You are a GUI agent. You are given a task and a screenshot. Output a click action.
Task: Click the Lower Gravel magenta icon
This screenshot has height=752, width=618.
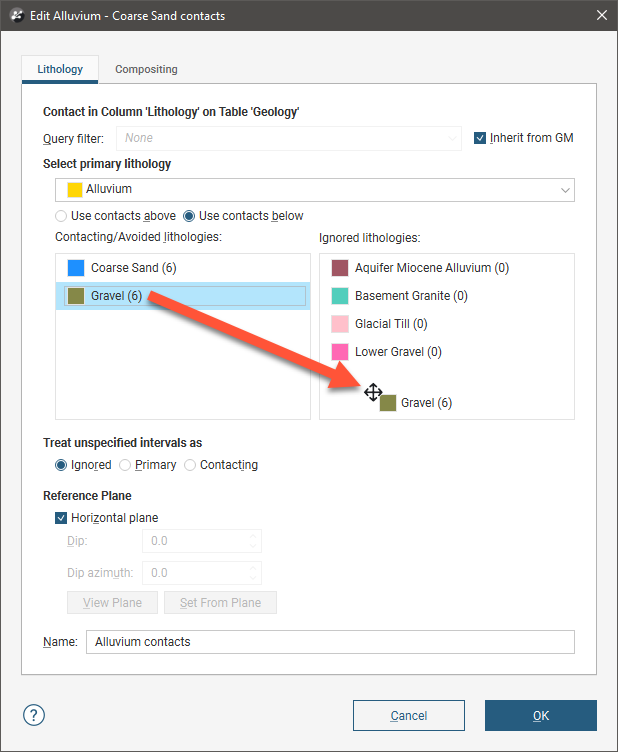[x=340, y=352]
